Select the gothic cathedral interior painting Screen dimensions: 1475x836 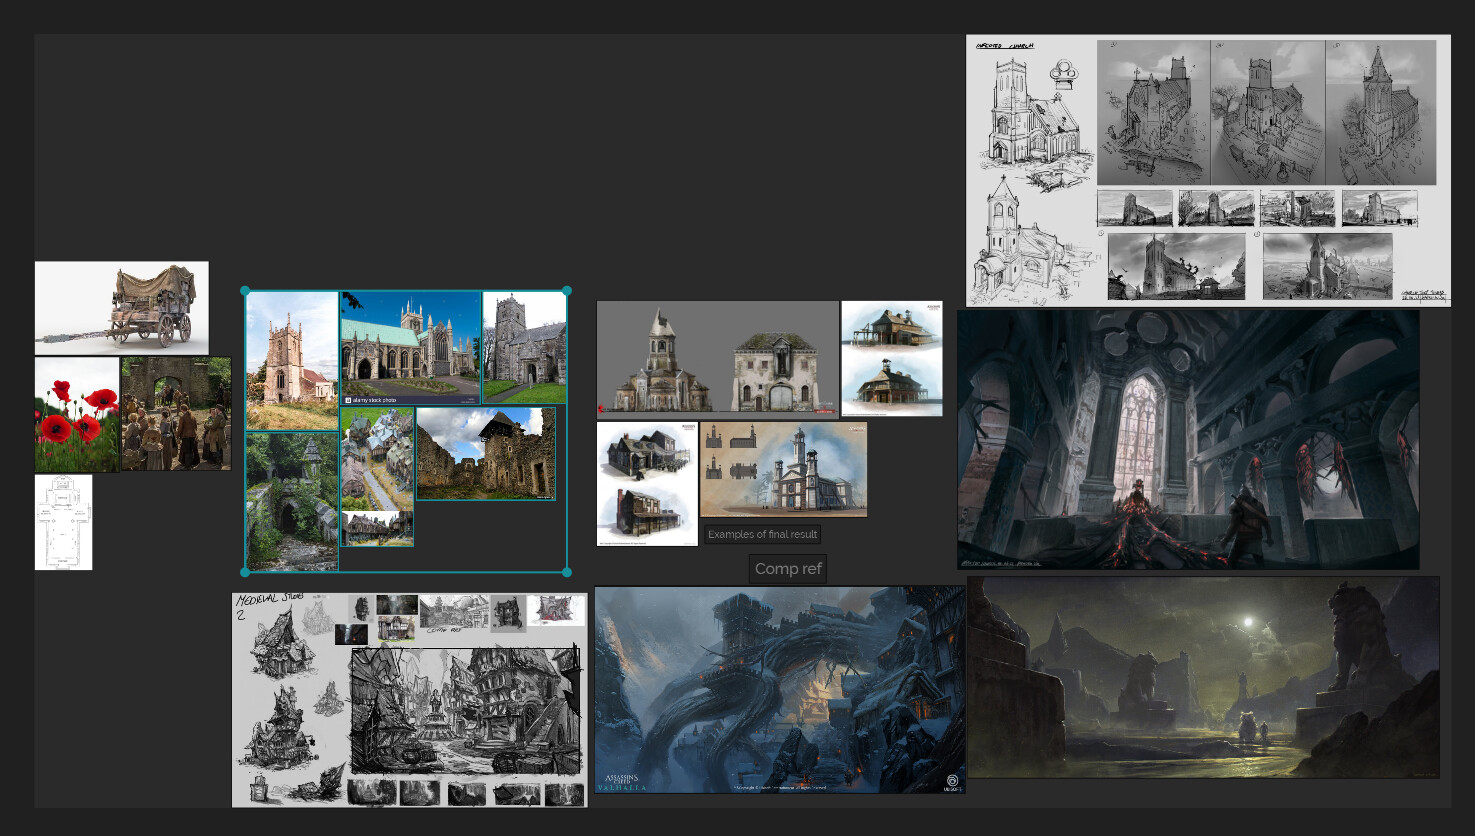[x=1188, y=440]
